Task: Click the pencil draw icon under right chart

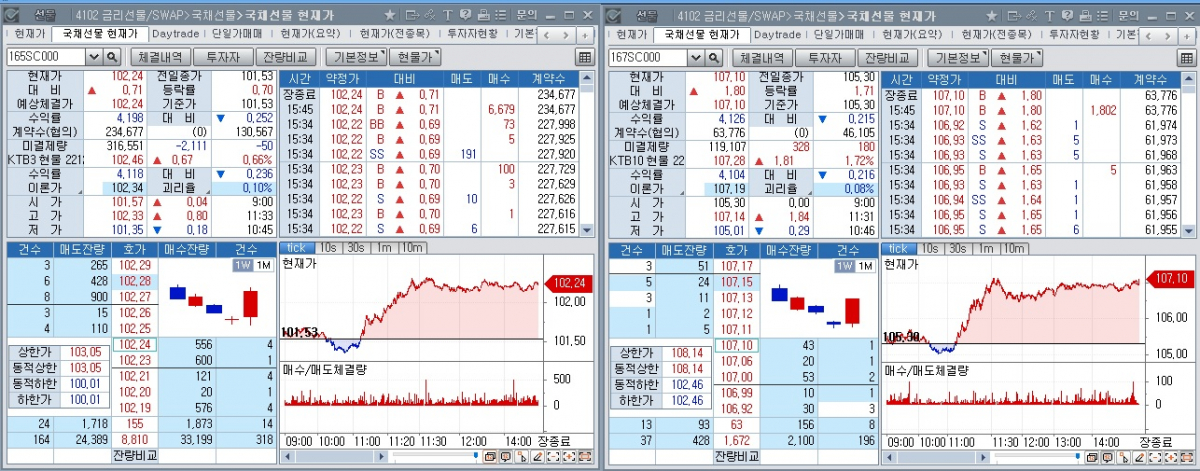Action: (1140, 457)
